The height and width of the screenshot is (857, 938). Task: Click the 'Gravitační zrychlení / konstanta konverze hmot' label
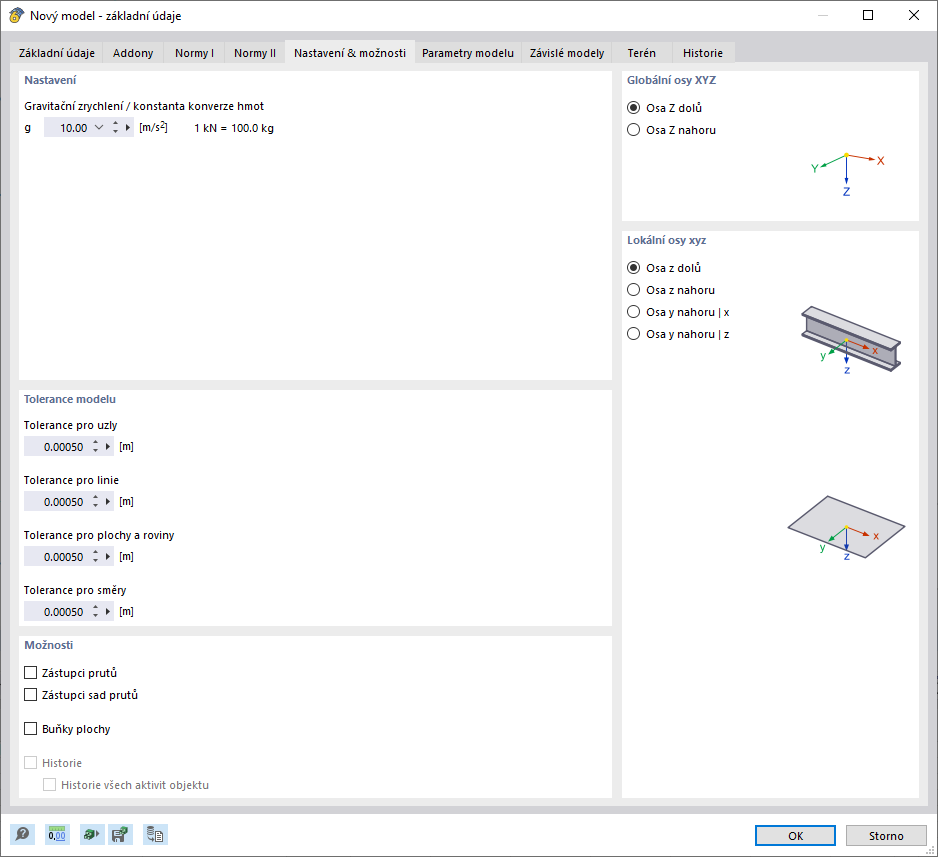pos(144,106)
